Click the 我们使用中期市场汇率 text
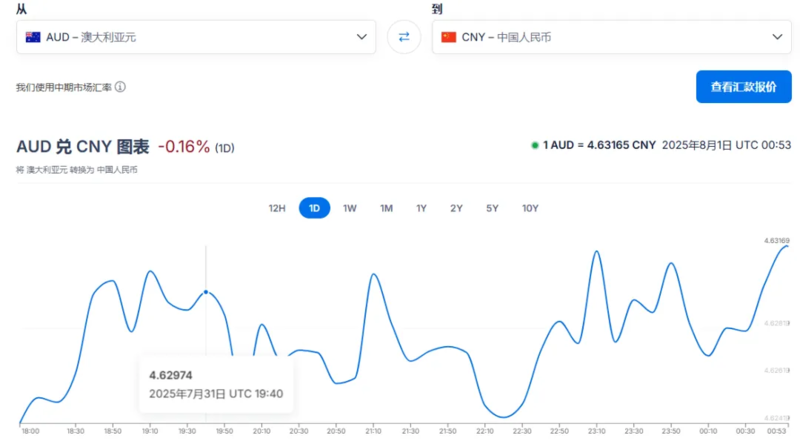 [x=64, y=87]
